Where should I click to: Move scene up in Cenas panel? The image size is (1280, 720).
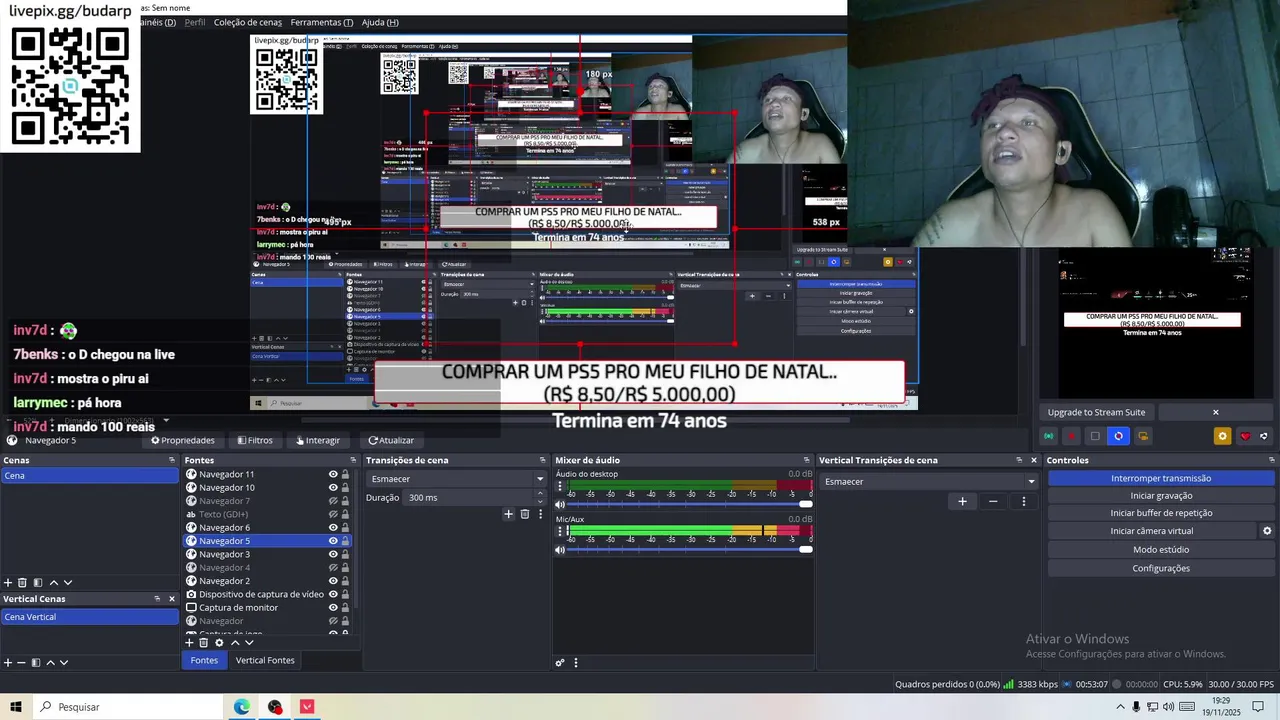pos(53,582)
